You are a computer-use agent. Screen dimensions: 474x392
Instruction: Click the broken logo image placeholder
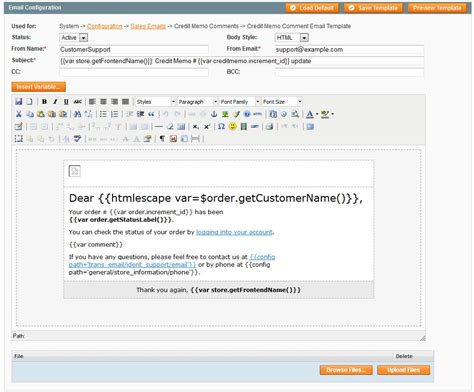[75, 171]
